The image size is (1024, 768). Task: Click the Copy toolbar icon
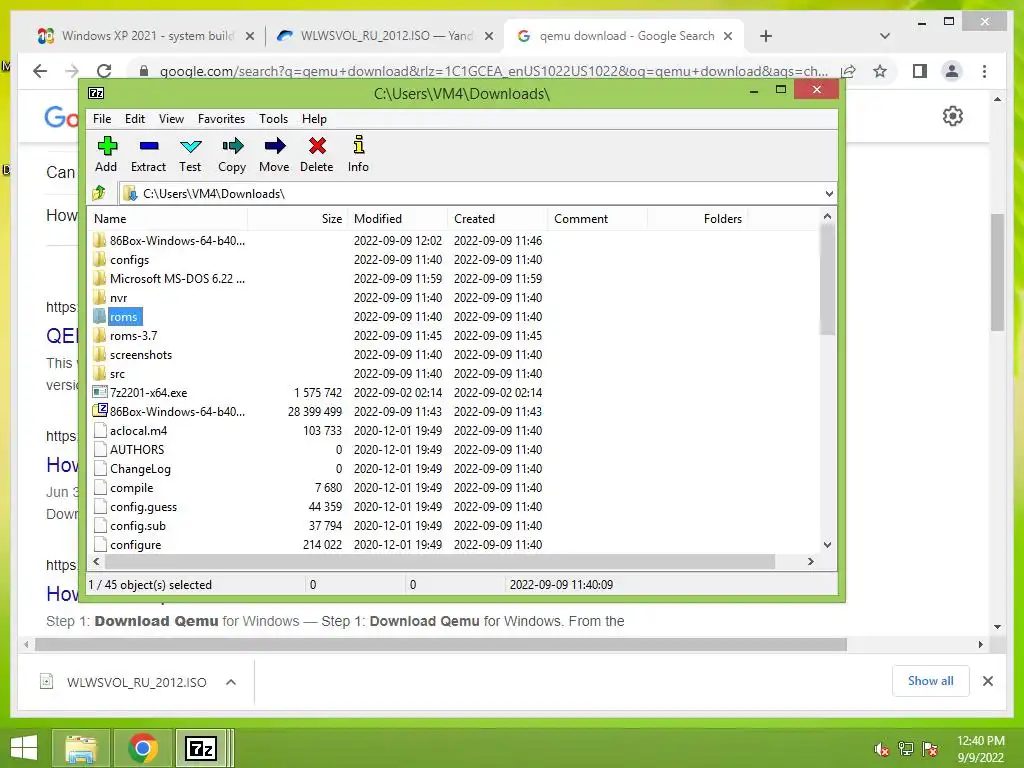coord(232,155)
